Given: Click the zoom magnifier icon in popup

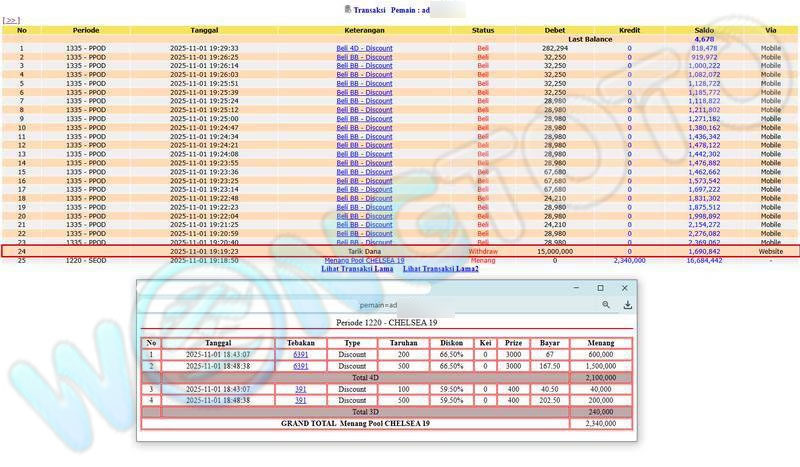Looking at the screenshot, I should (x=606, y=305).
